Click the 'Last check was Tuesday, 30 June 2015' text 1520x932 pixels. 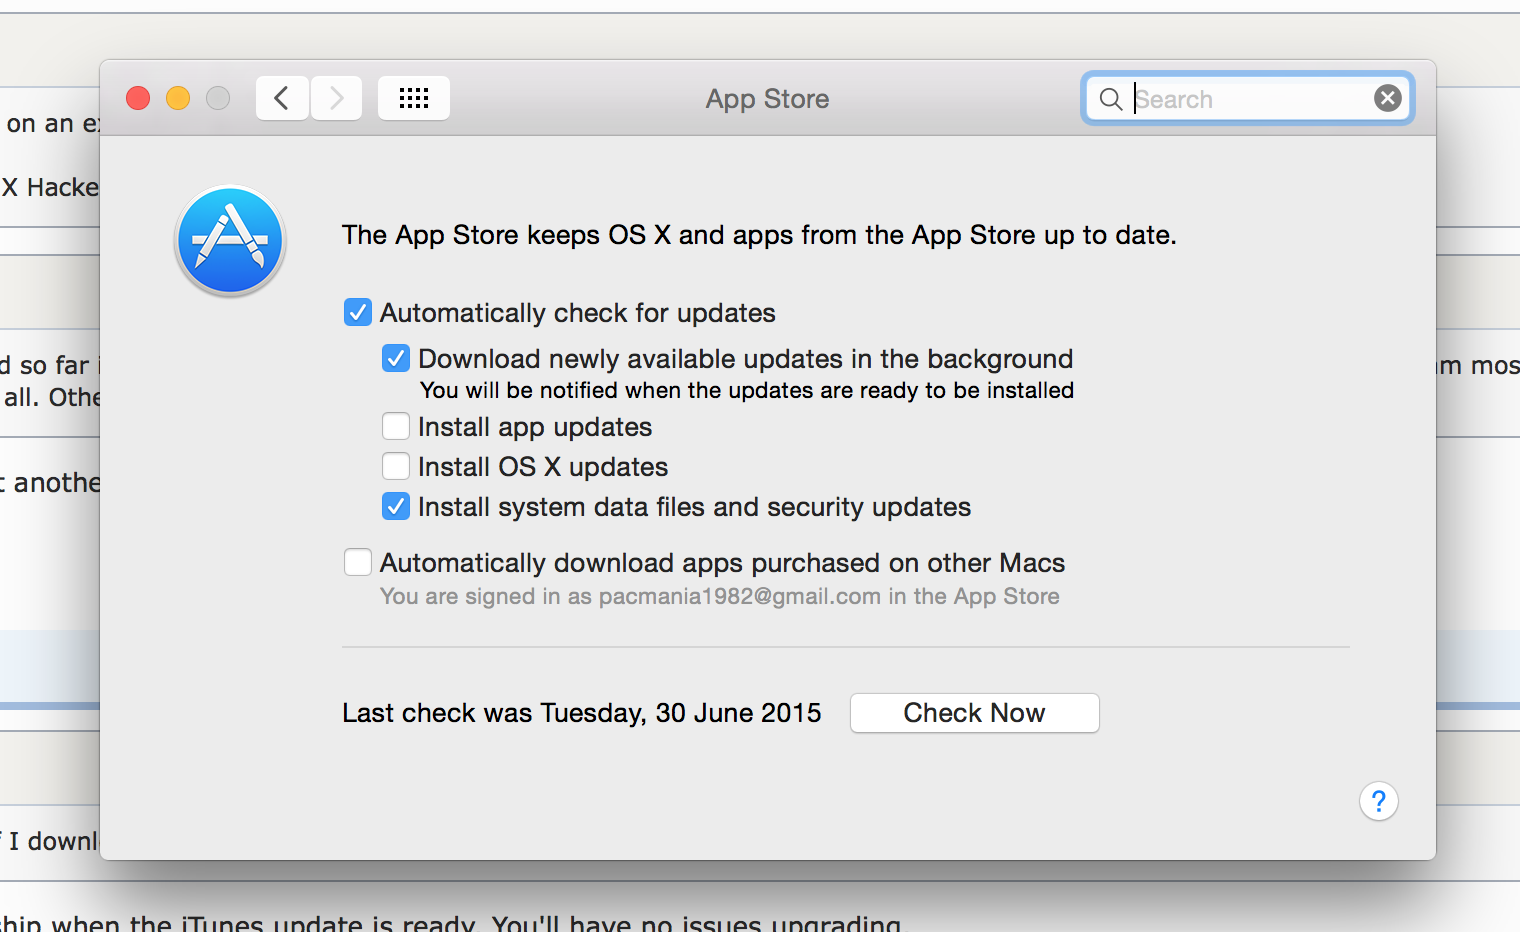click(x=582, y=713)
